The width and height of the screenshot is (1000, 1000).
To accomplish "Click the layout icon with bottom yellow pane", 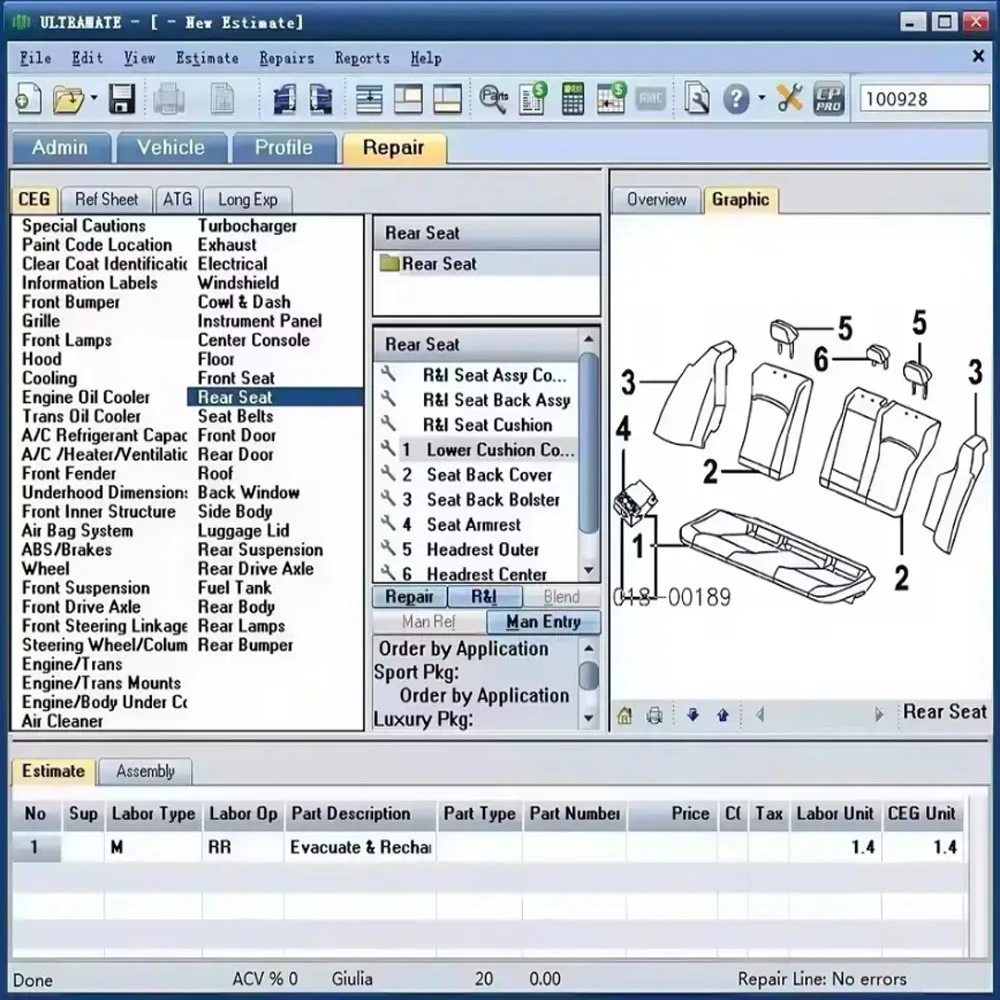I will [x=447, y=99].
